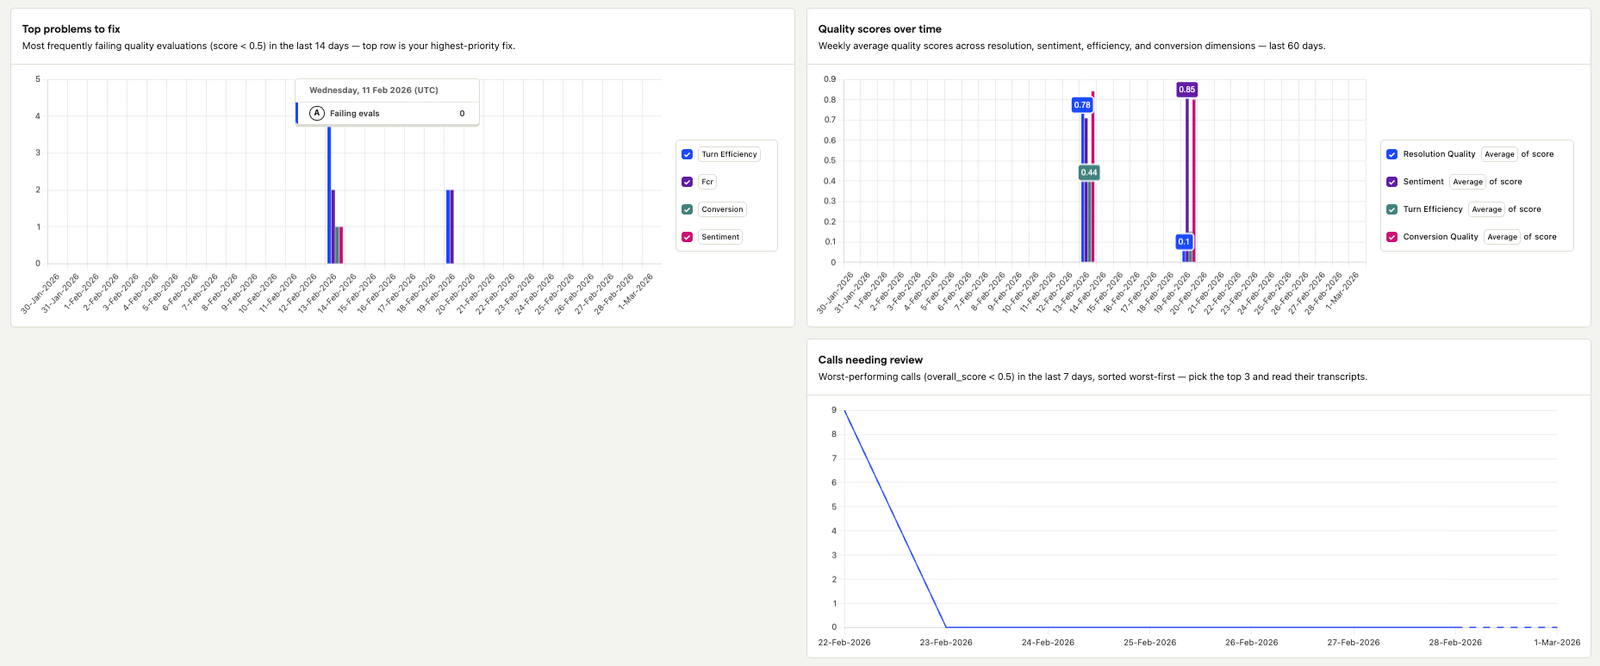Click the Average tag beside Turn Efficiency
This screenshot has height=666, width=1600.
1486,210
